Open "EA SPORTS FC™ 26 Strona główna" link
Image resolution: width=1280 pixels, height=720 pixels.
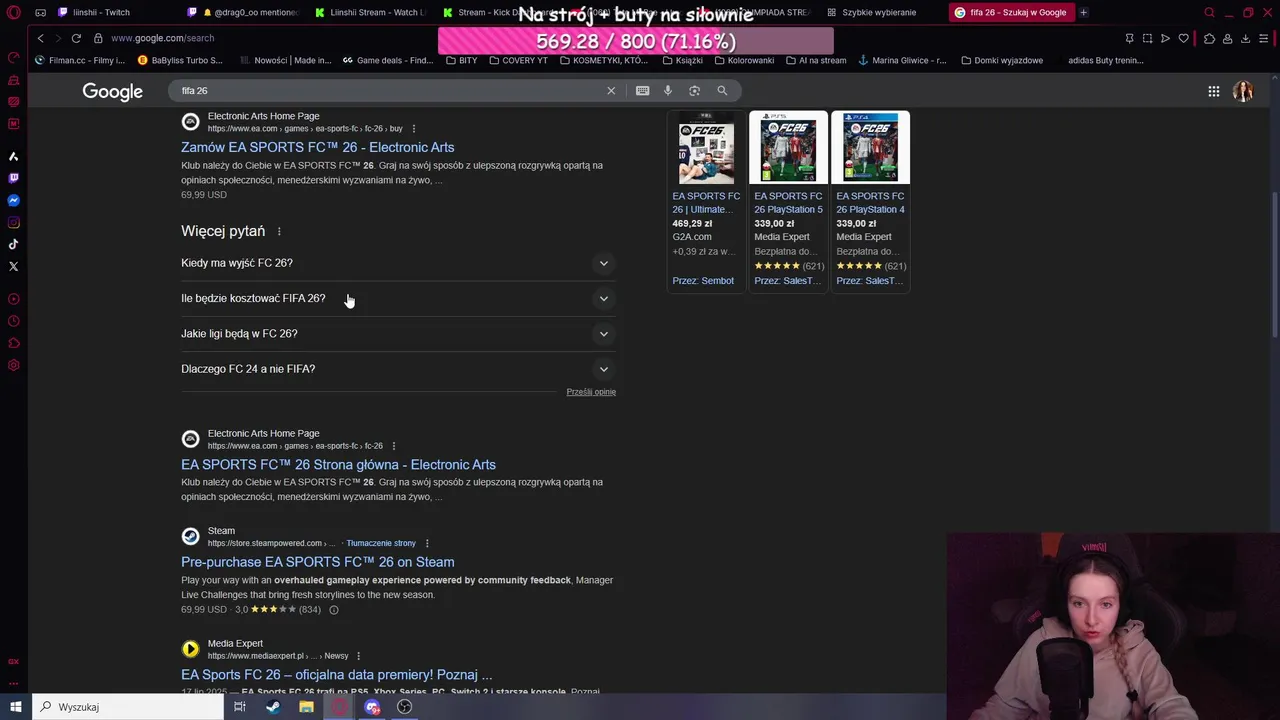[338, 465]
